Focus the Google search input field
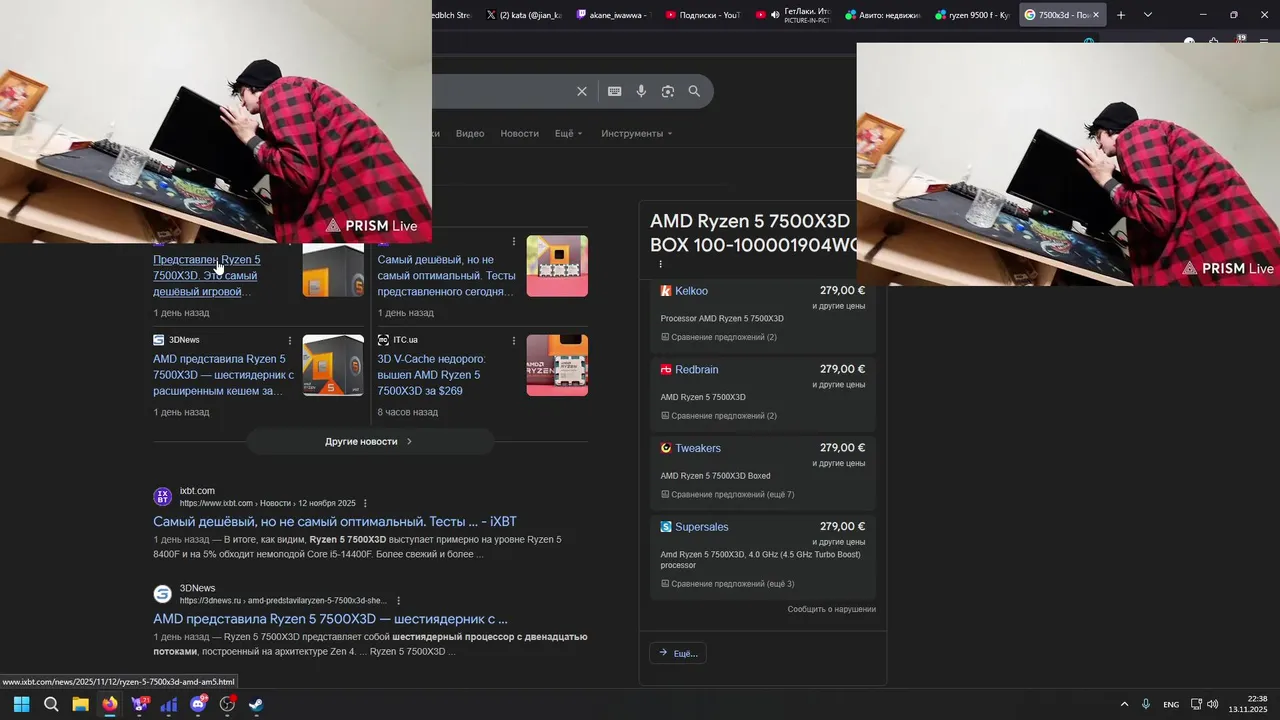Viewport: 1280px width, 720px height. 500,91
